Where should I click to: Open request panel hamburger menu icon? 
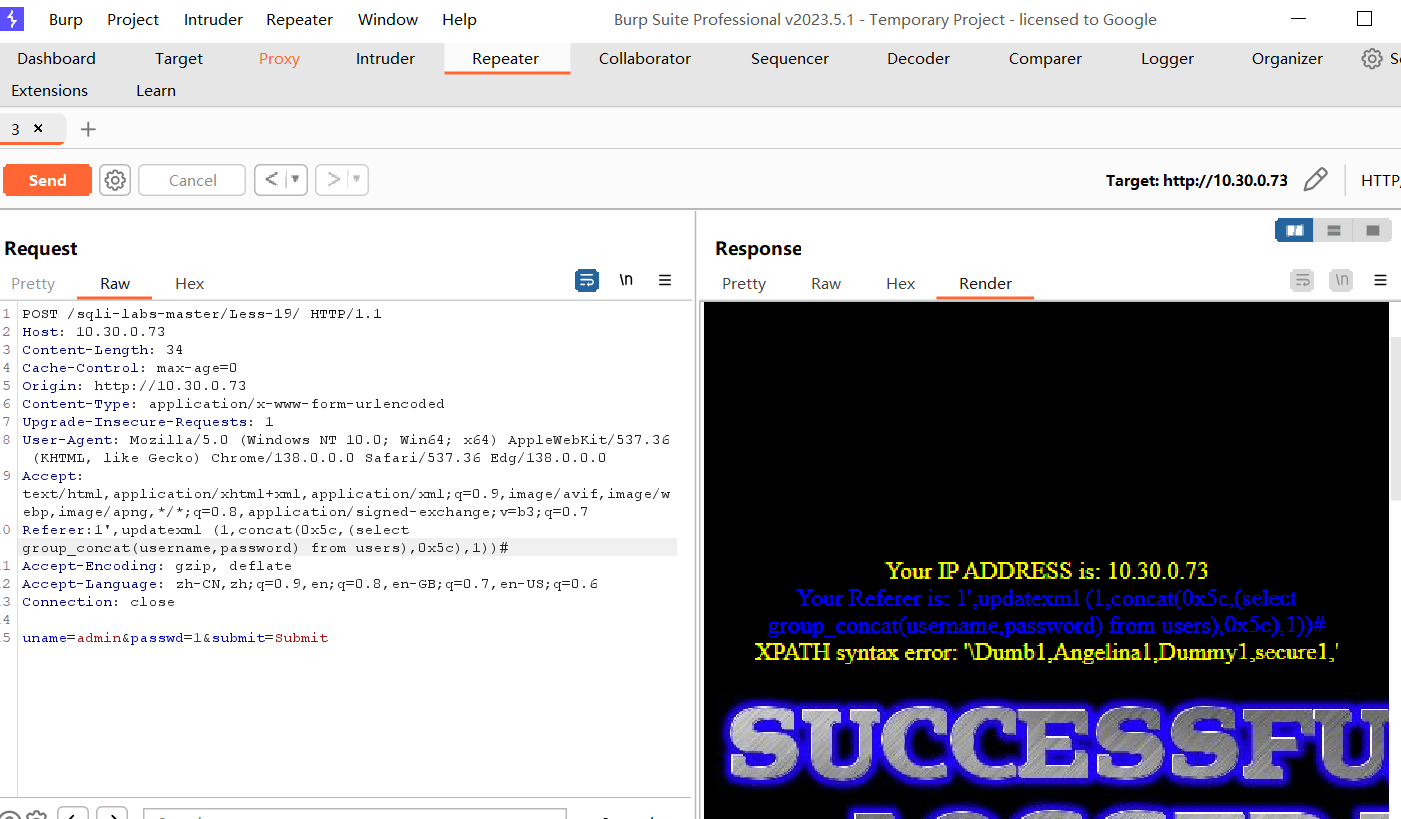665,281
